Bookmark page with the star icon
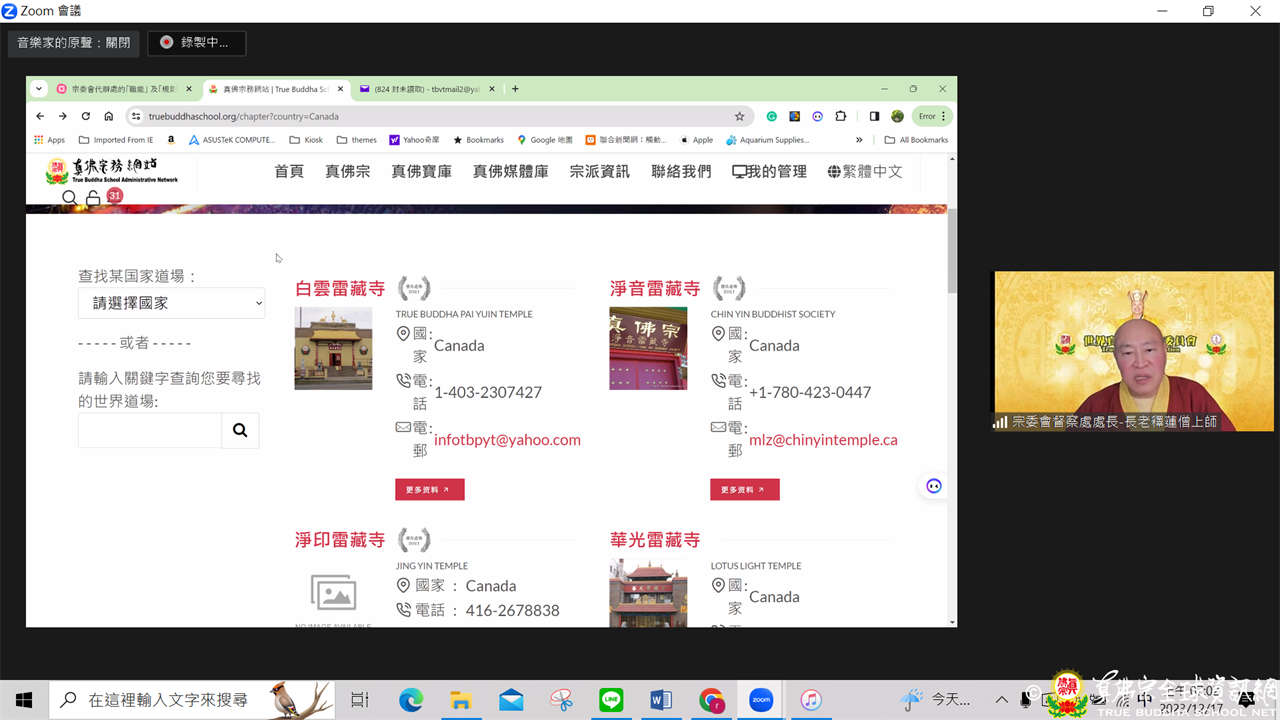Viewport: 1280px width, 720px height. (739, 116)
